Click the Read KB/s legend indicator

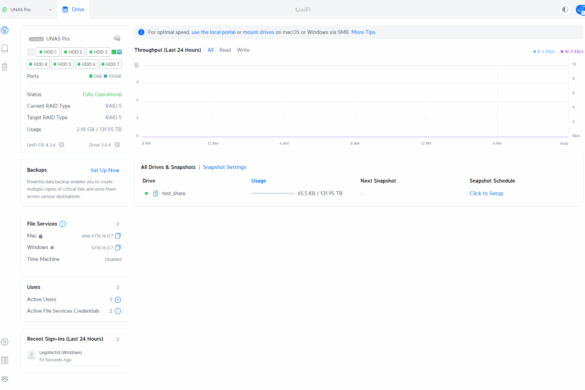tap(544, 52)
